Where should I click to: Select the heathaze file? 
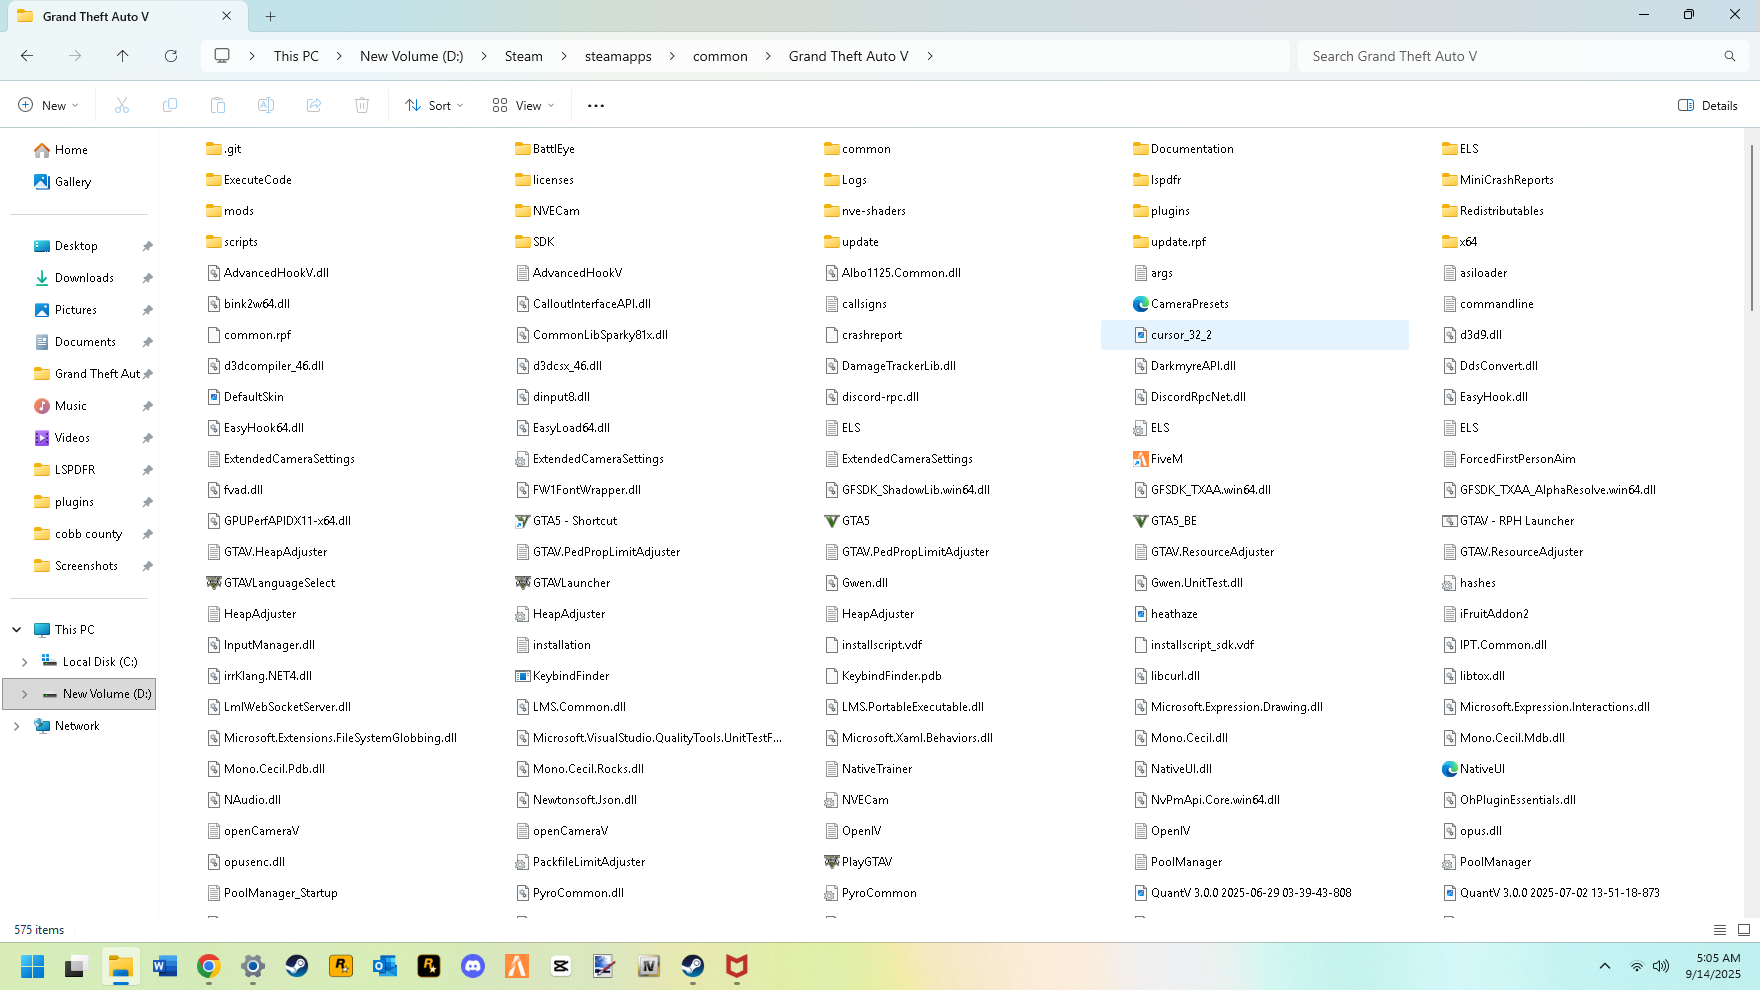(1165, 614)
